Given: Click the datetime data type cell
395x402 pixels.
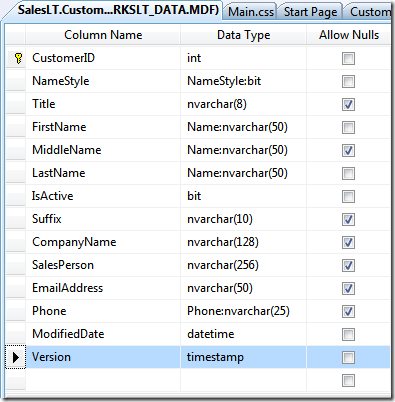Looking at the screenshot, I should pyautogui.click(x=243, y=334).
